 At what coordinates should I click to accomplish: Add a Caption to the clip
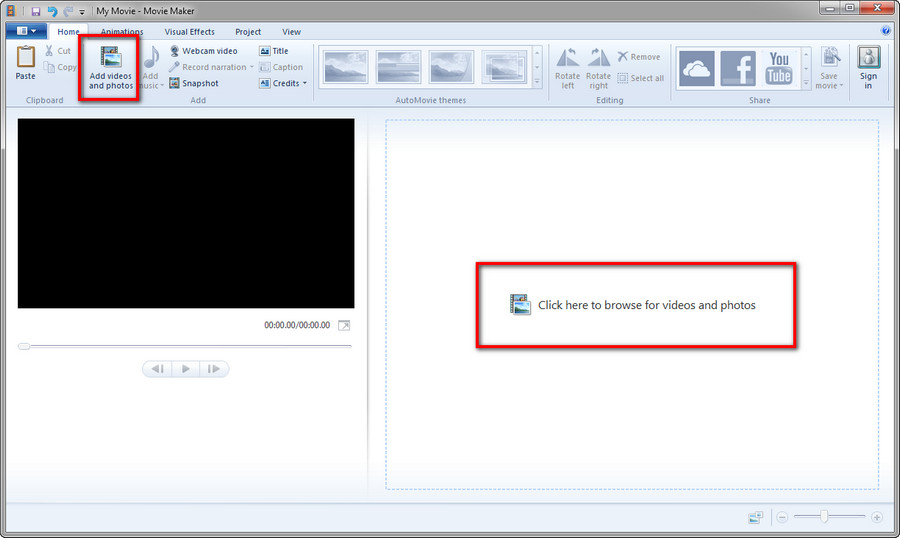(x=281, y=67)
